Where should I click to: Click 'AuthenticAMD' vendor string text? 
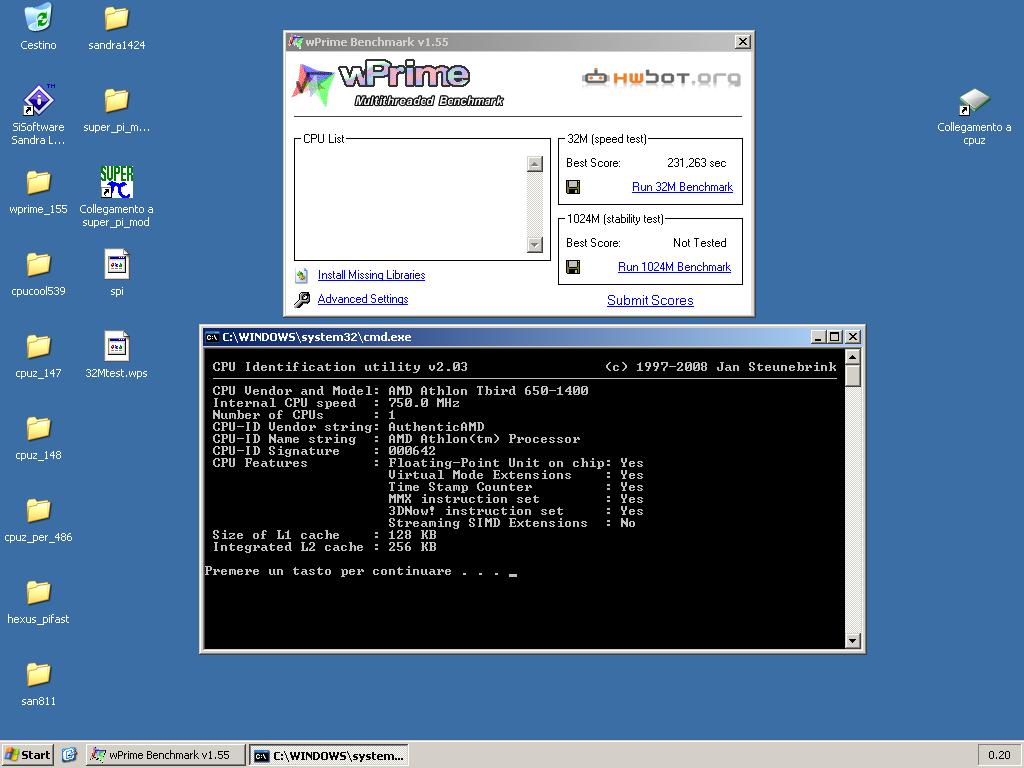[436, 427]
